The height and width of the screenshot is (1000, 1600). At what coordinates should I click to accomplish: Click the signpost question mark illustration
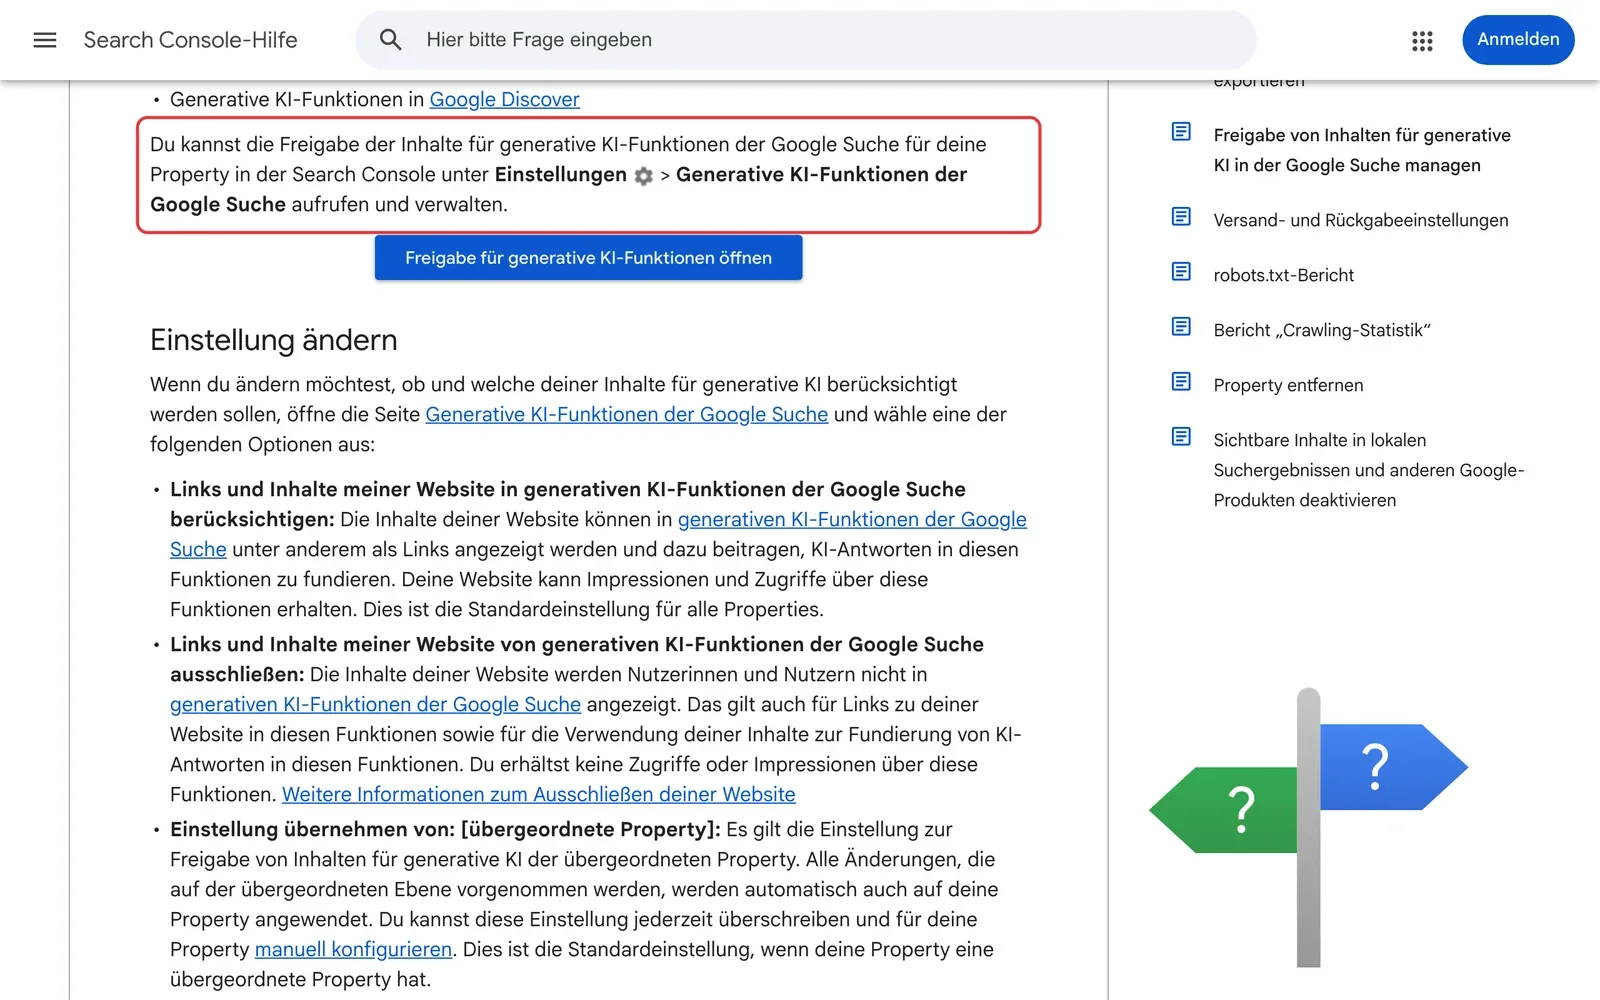[x=1308, y=827]
